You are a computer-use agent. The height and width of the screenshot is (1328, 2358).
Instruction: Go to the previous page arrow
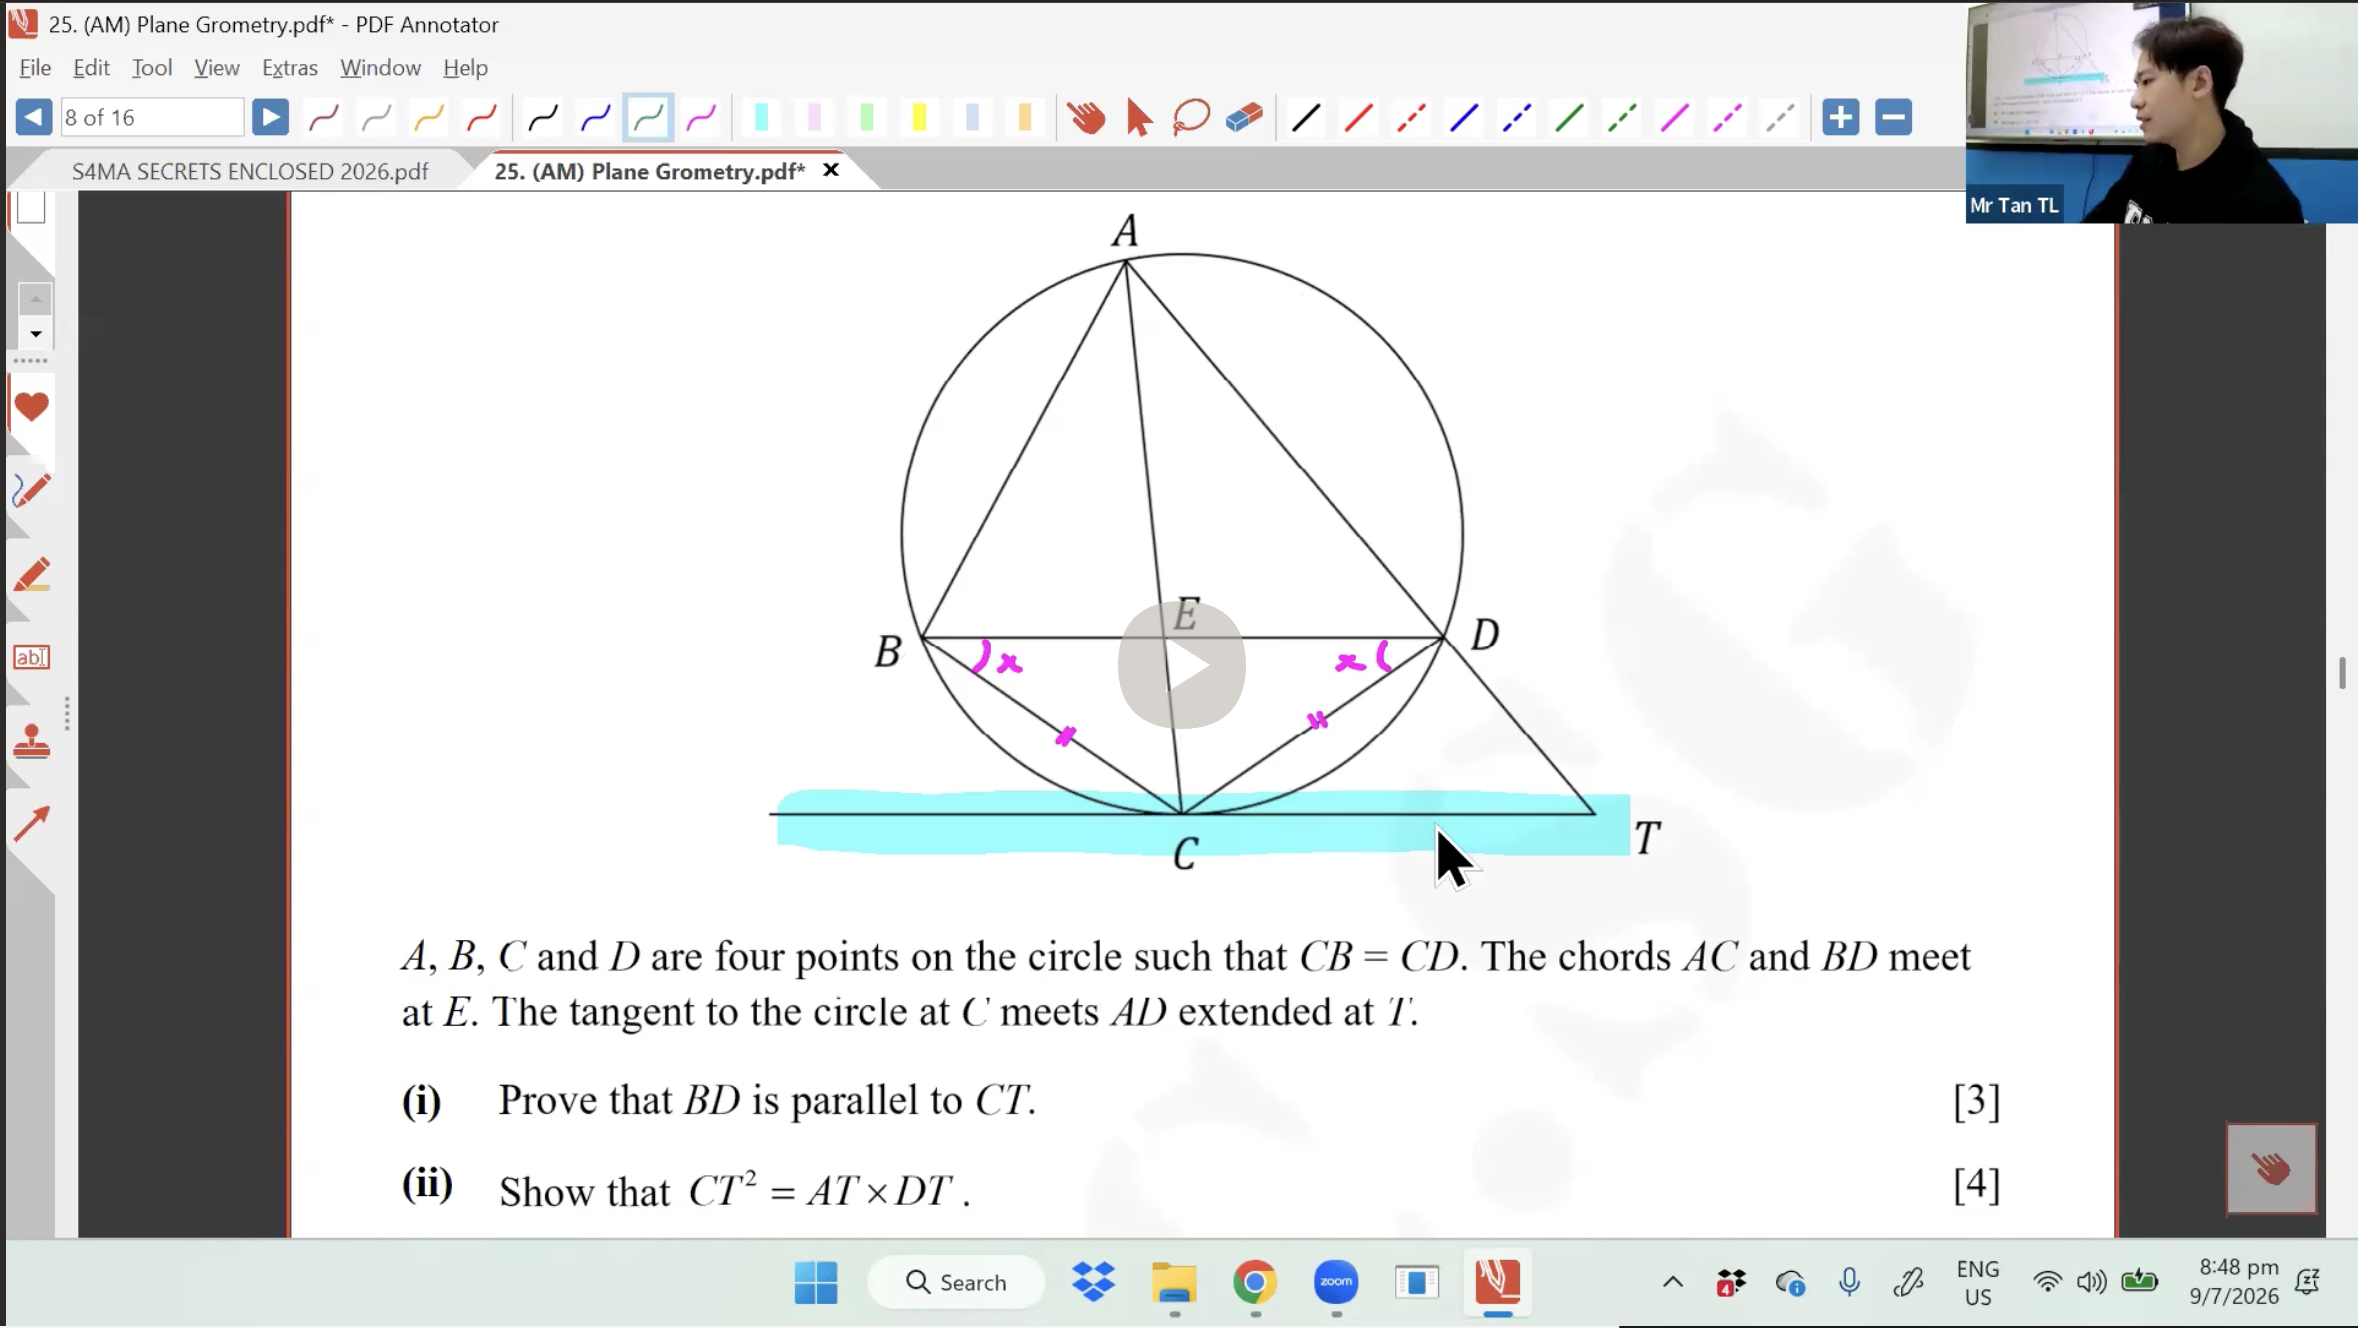[x=33, y=117]
